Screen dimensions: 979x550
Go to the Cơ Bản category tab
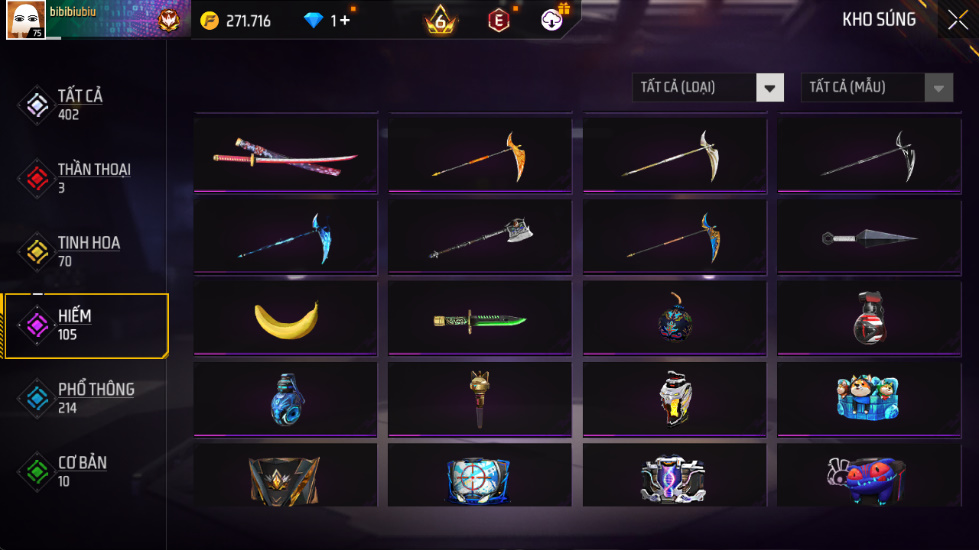coord(84,471)
